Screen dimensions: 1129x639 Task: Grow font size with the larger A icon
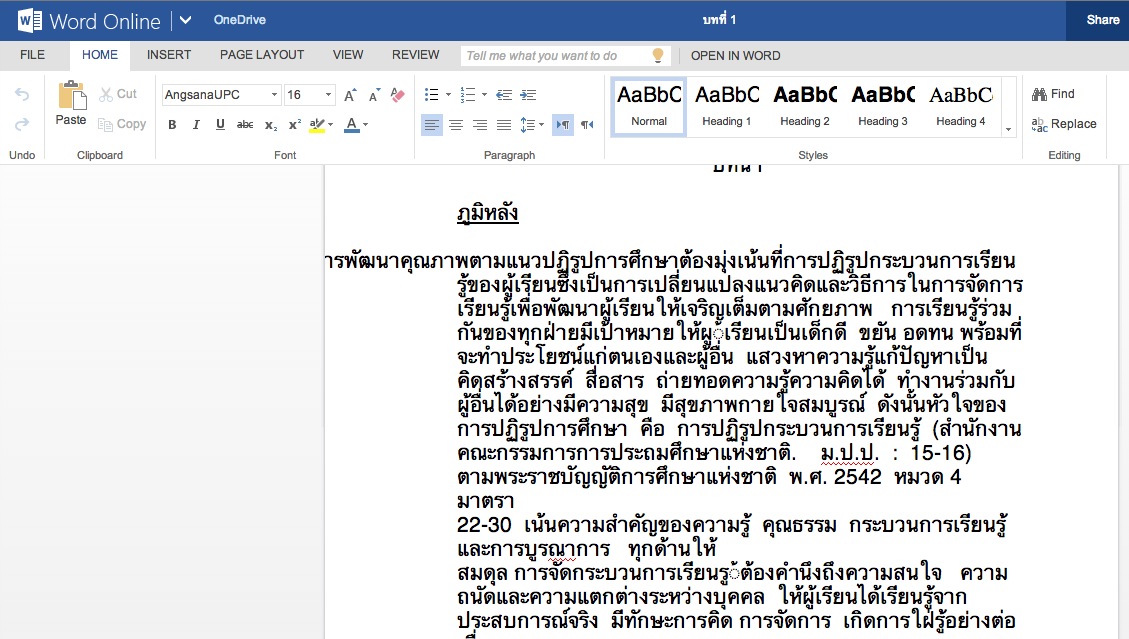[350, 96]
